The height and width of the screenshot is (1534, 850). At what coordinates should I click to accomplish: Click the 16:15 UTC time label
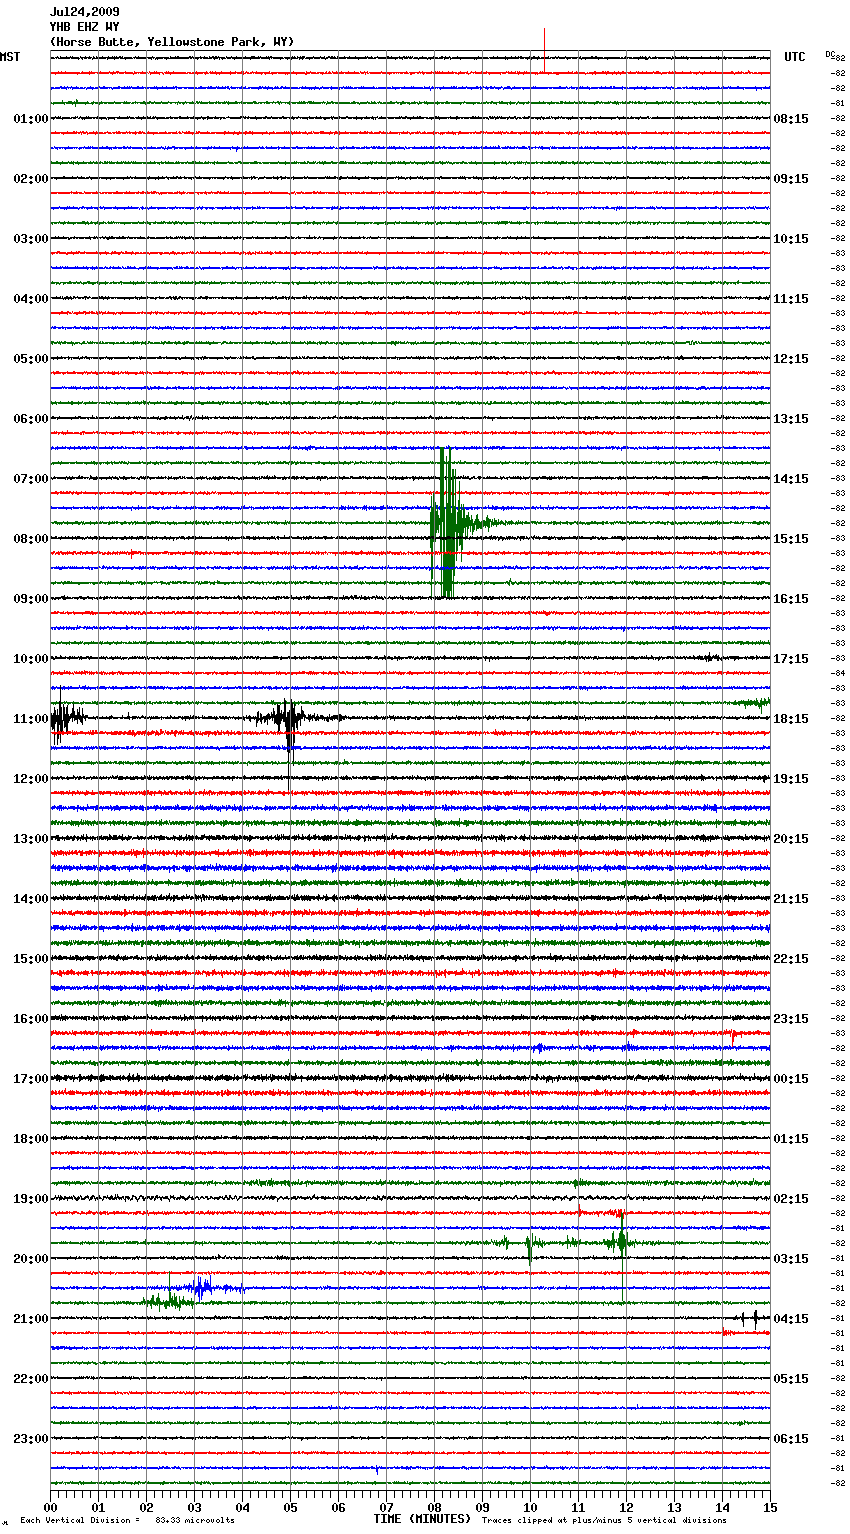[x=791, y=599]
